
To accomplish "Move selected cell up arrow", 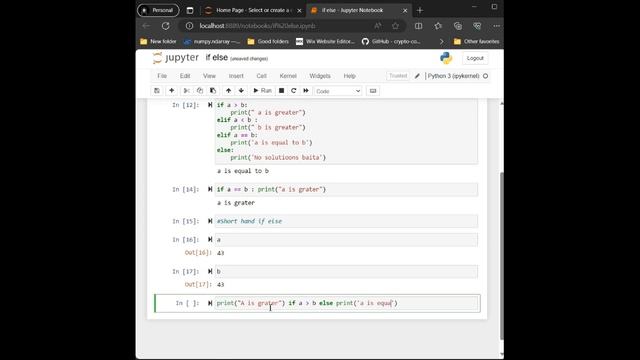I will pyautogui.click(x=228, y=91).
